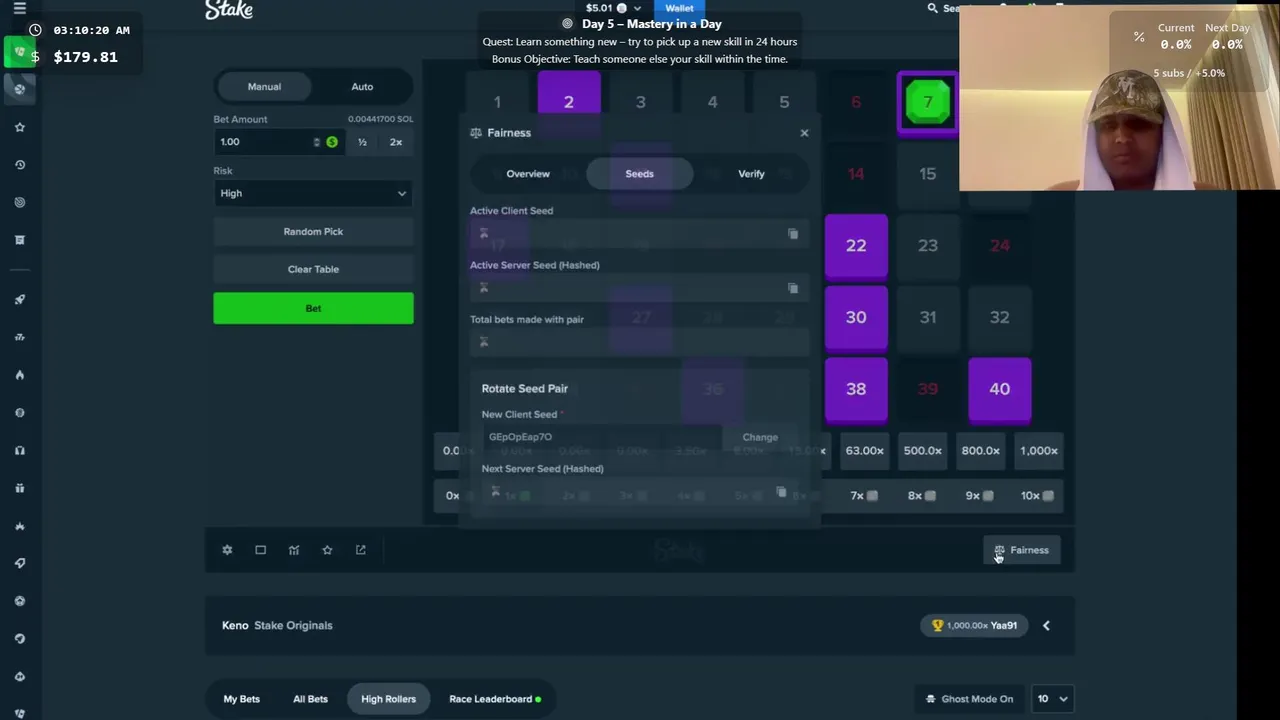This screenshot has height=720, width=1280.
Task: Click Change for new client seed
Action: [760, 437]
